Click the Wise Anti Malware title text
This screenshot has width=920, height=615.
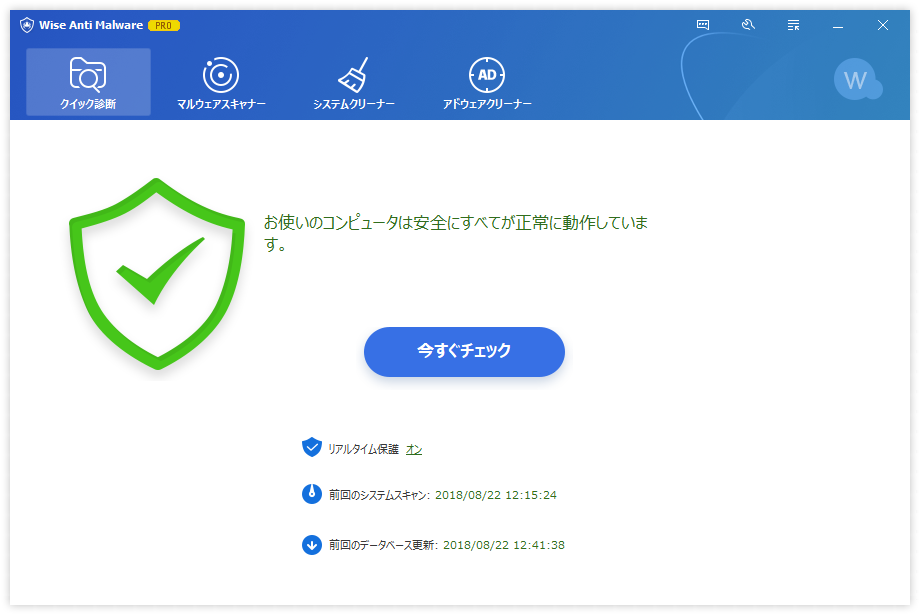click(91, 25)
